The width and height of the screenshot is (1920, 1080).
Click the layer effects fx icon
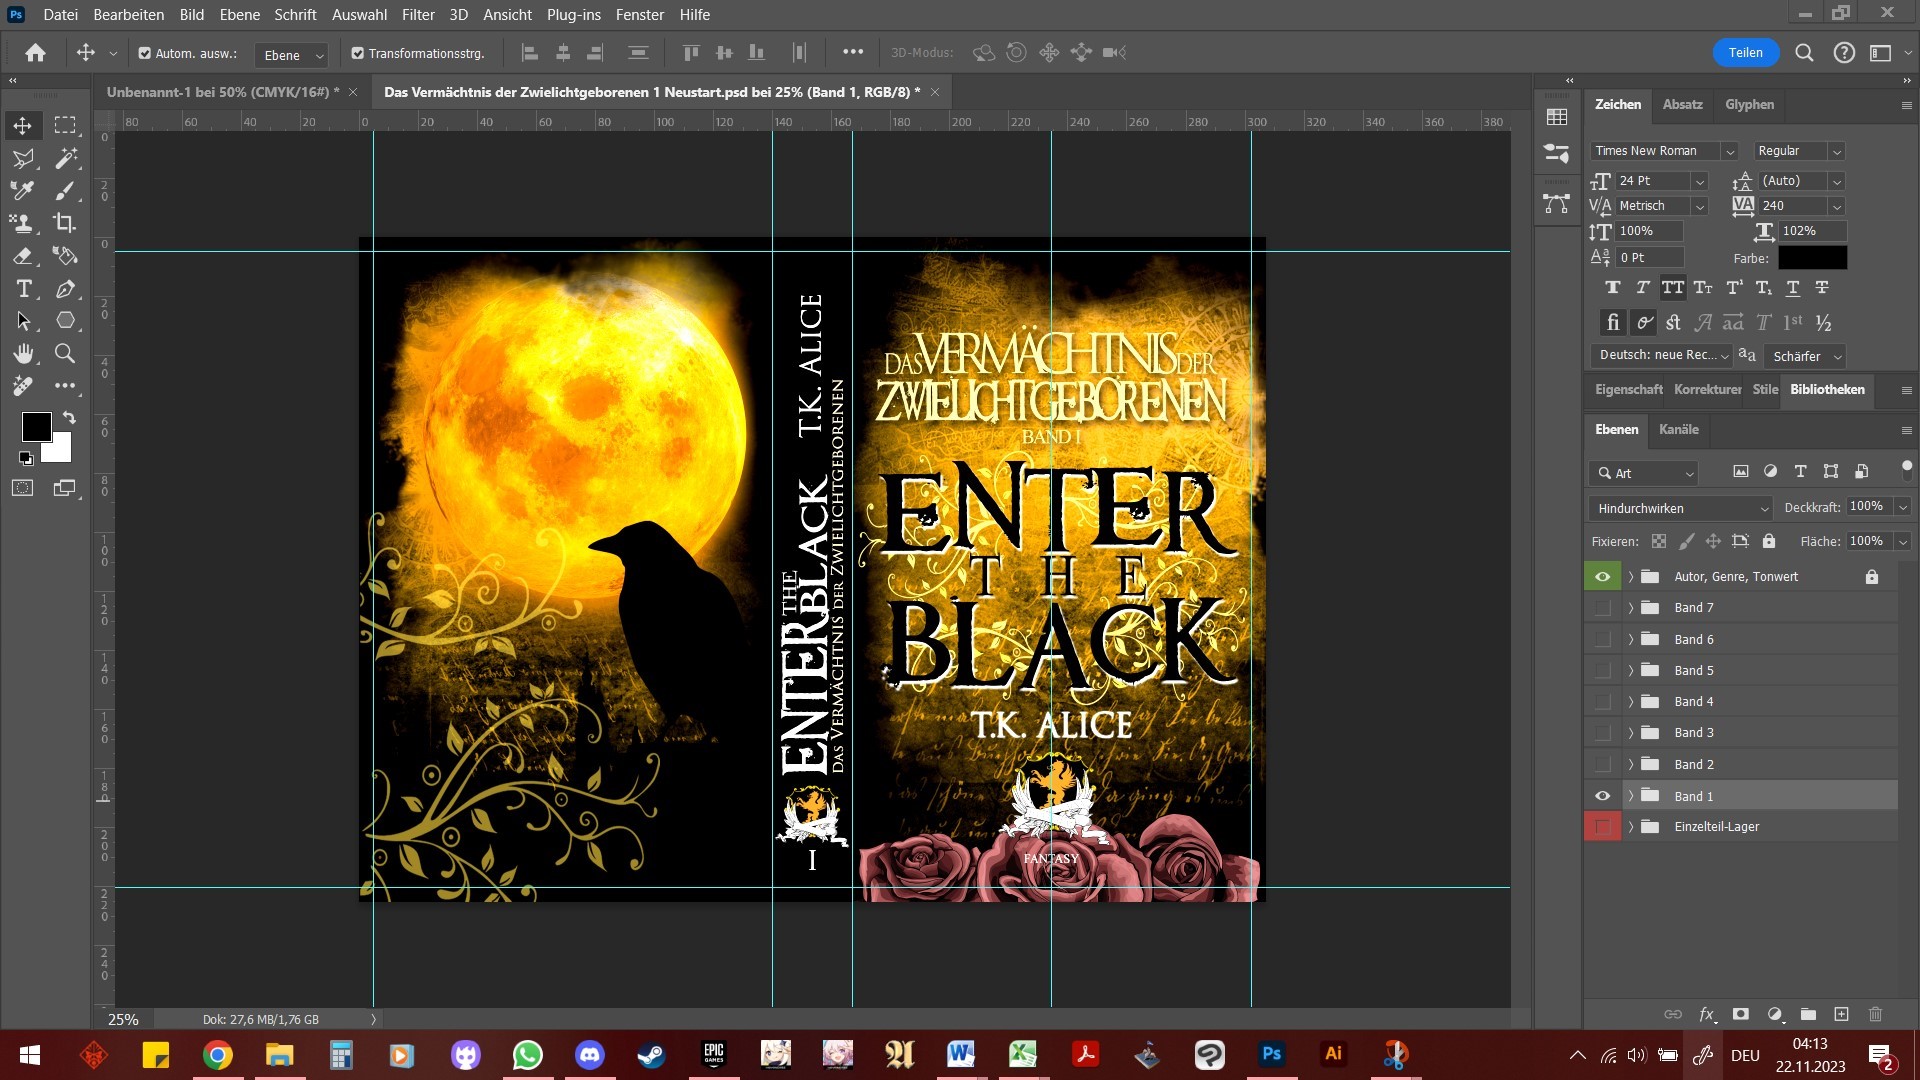tap(1707, 1014)
